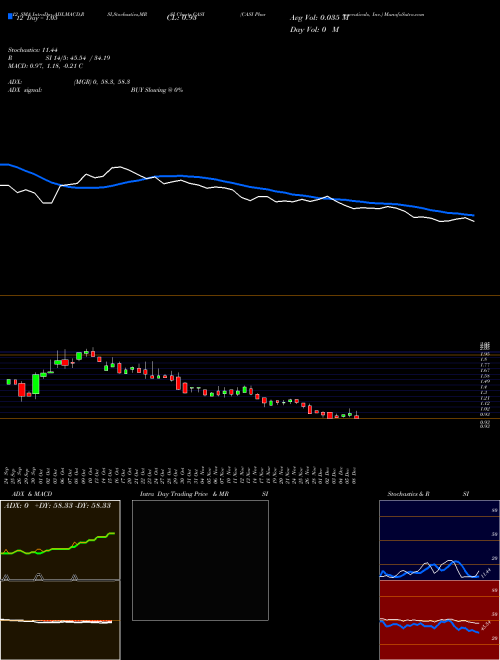The width and height of the screenshot is (500, 660).
Task: Click the tall green candlestick near chart start
Action: [36, 384]
